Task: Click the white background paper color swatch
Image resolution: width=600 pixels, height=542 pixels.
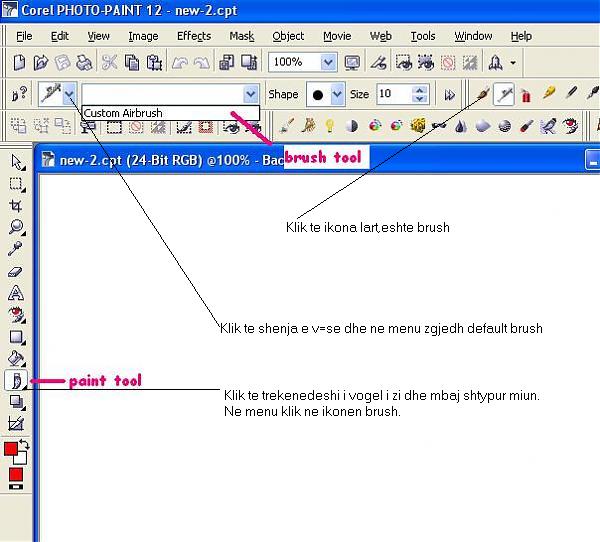Action: click(21, 459)
